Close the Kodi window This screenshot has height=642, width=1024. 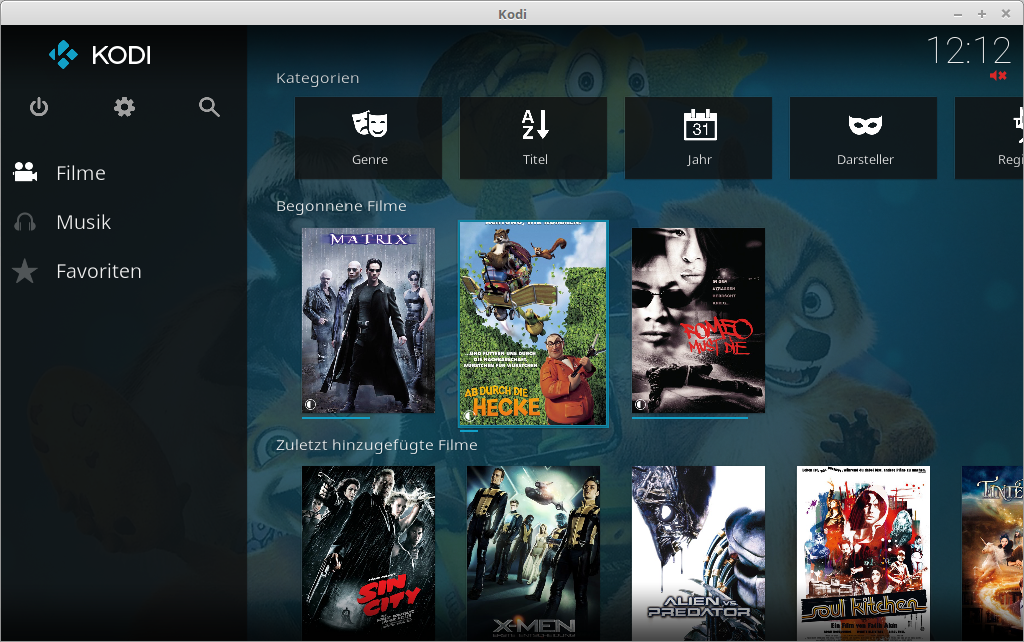point(1006,14)
